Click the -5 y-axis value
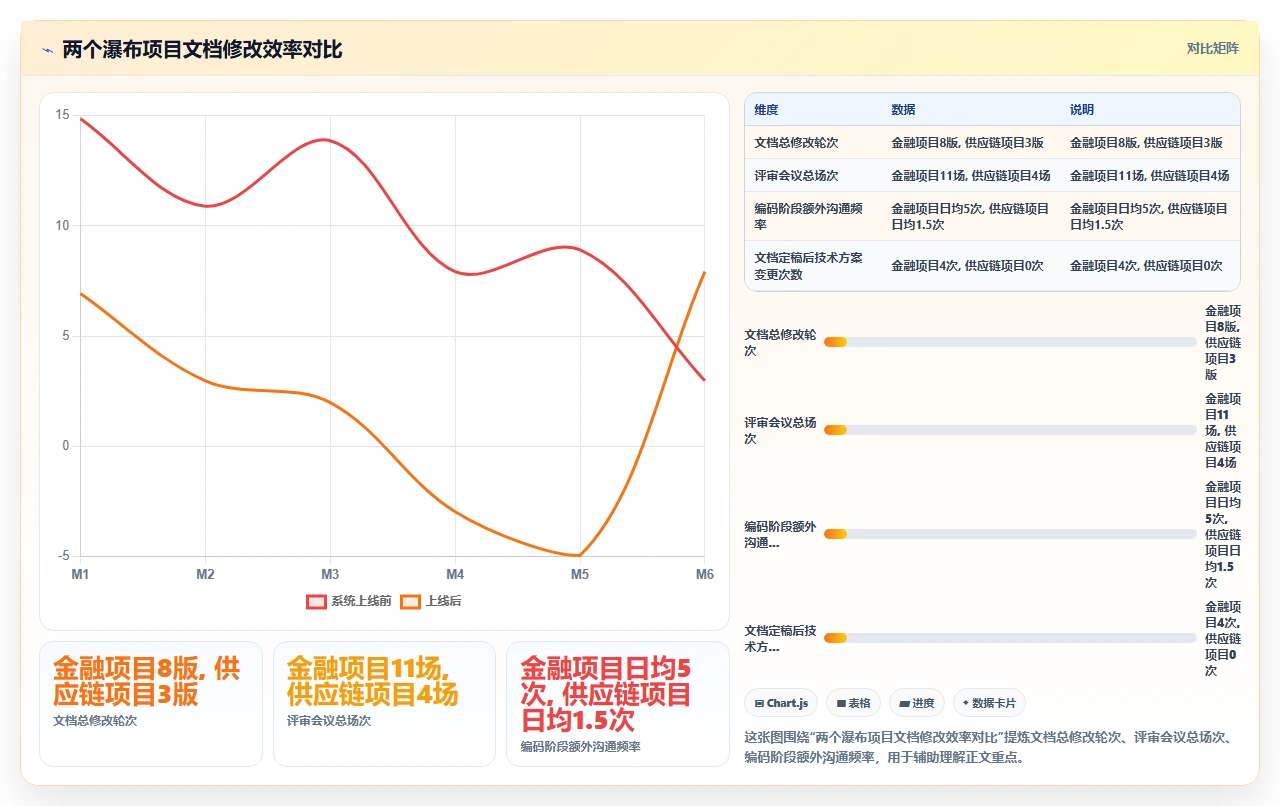 pyautogui.click(x=64, y=556)
